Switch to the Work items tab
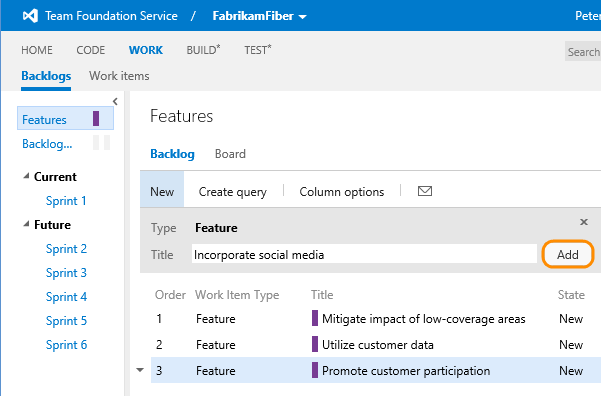Image resolution: width=601 pixels, height=396 pixels. [119, 76]
